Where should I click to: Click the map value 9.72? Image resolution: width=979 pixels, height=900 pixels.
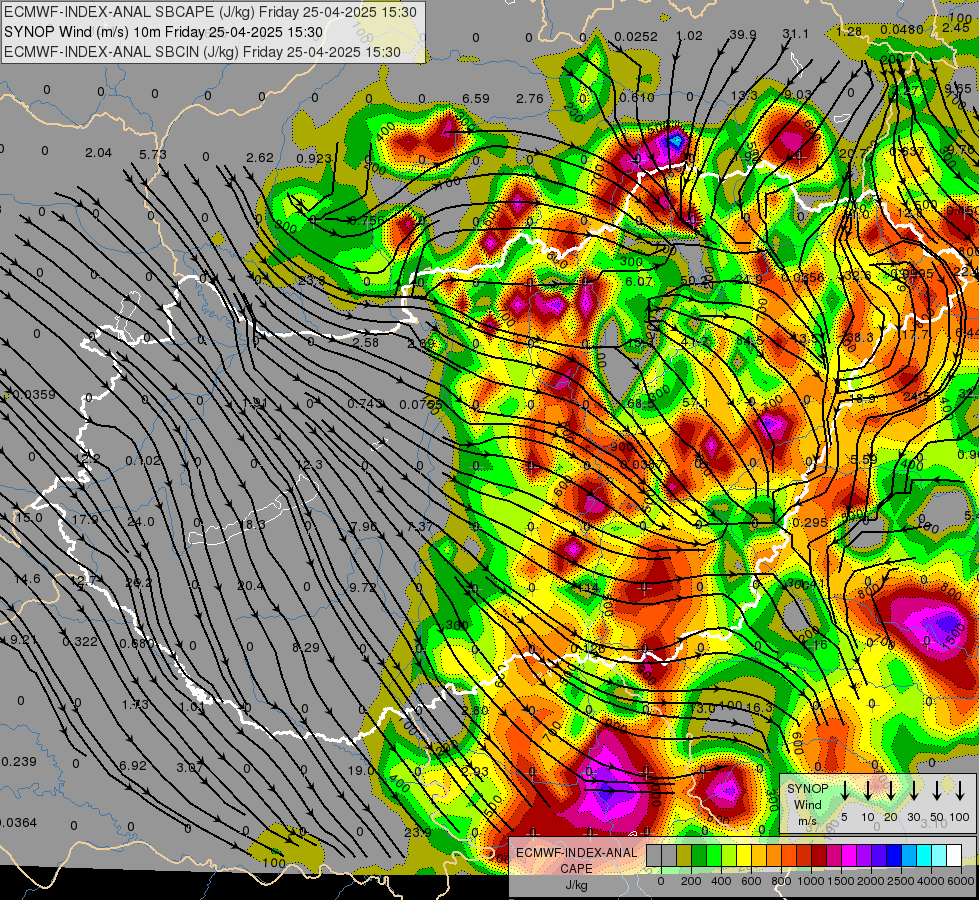coord(363,588)
